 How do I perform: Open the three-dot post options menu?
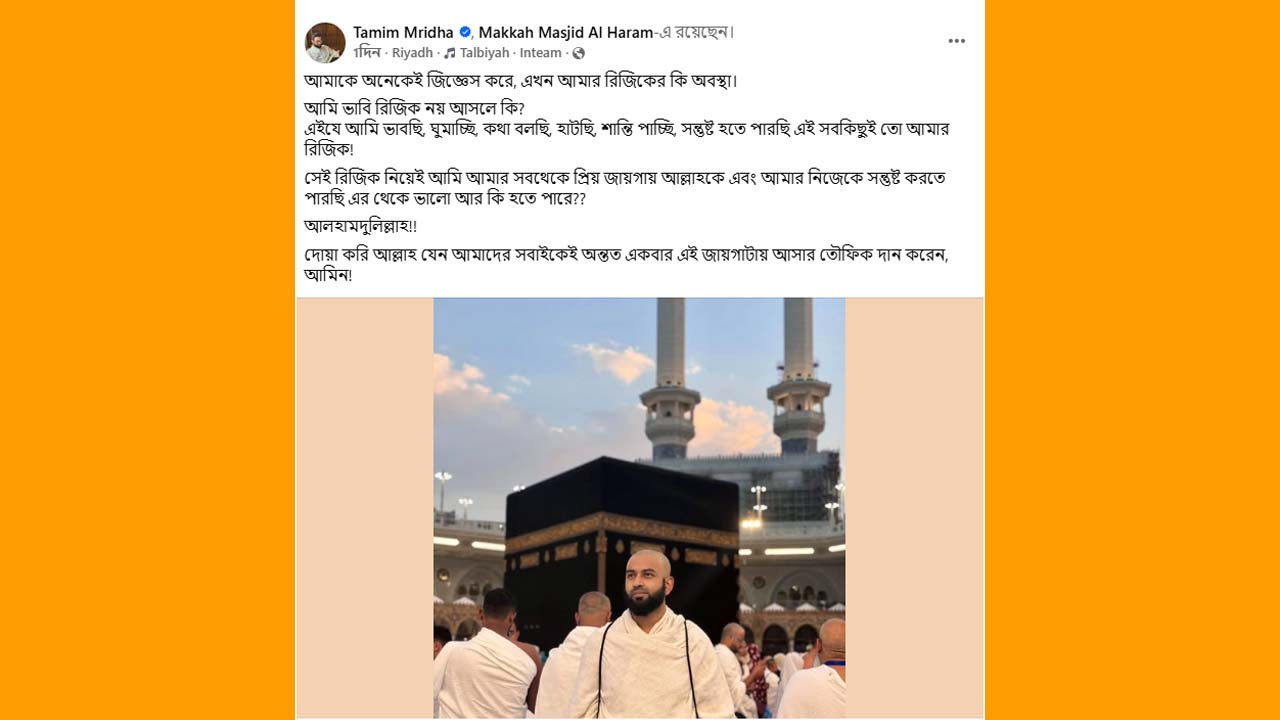(957, 41)
